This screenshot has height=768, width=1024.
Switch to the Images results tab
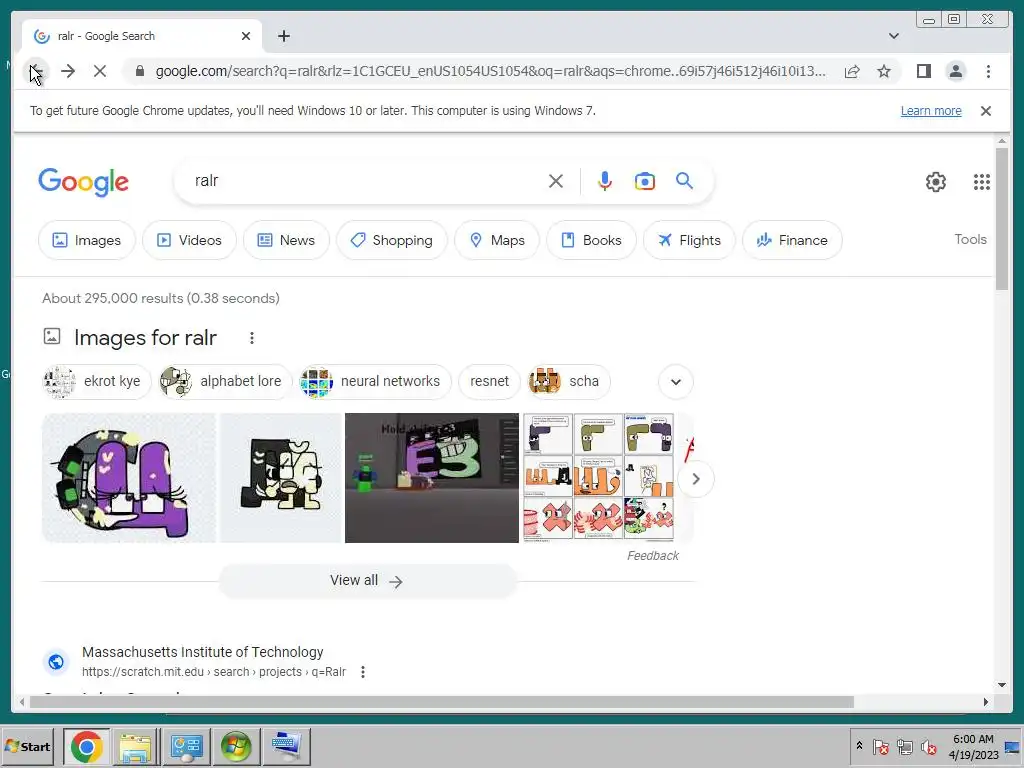(x=87, y=240)
